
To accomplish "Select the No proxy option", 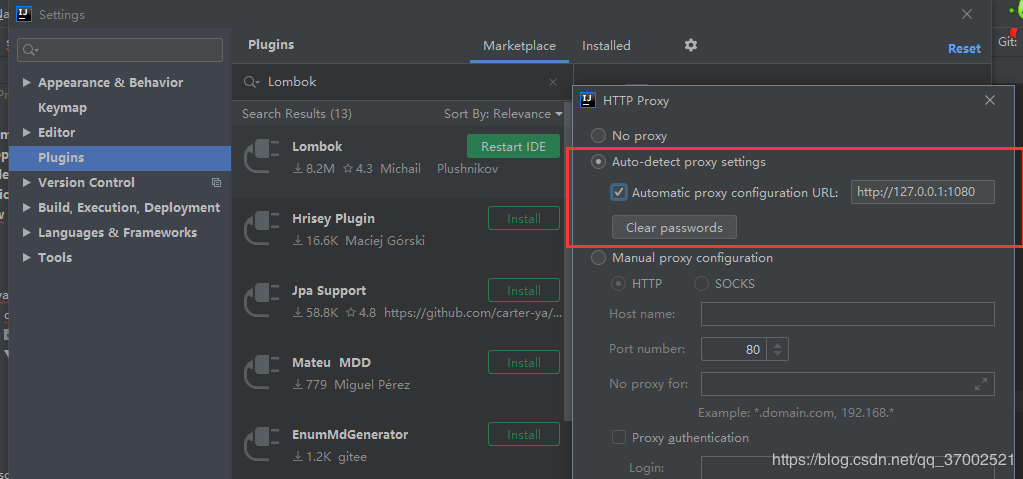I will (x=598, y=136).
